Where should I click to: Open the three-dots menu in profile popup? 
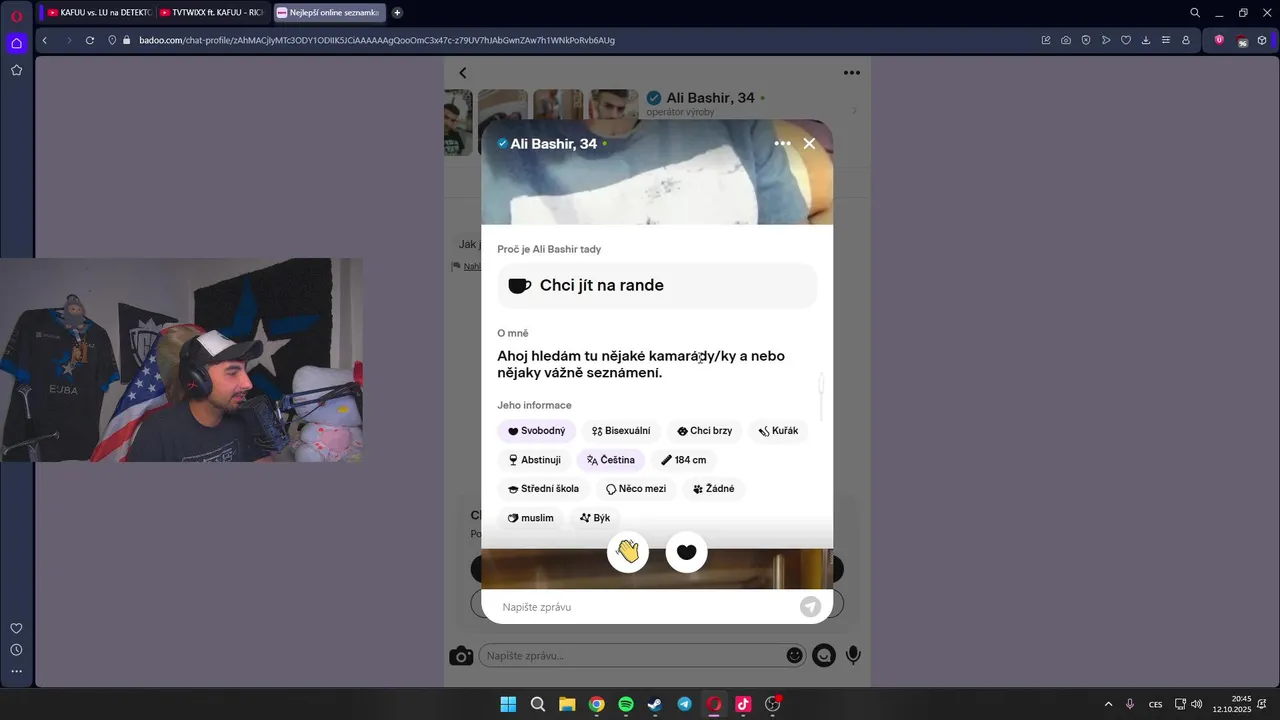coord(782,144)
